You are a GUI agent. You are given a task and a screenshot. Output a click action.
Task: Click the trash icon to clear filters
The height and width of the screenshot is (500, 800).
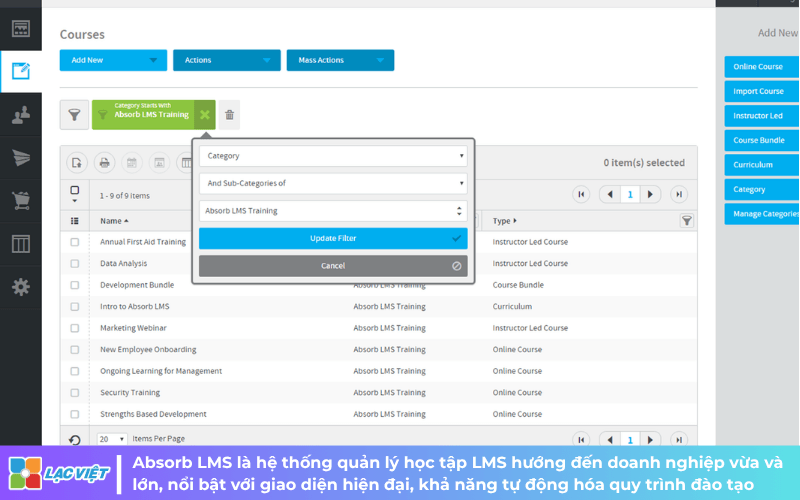[230, 115]
